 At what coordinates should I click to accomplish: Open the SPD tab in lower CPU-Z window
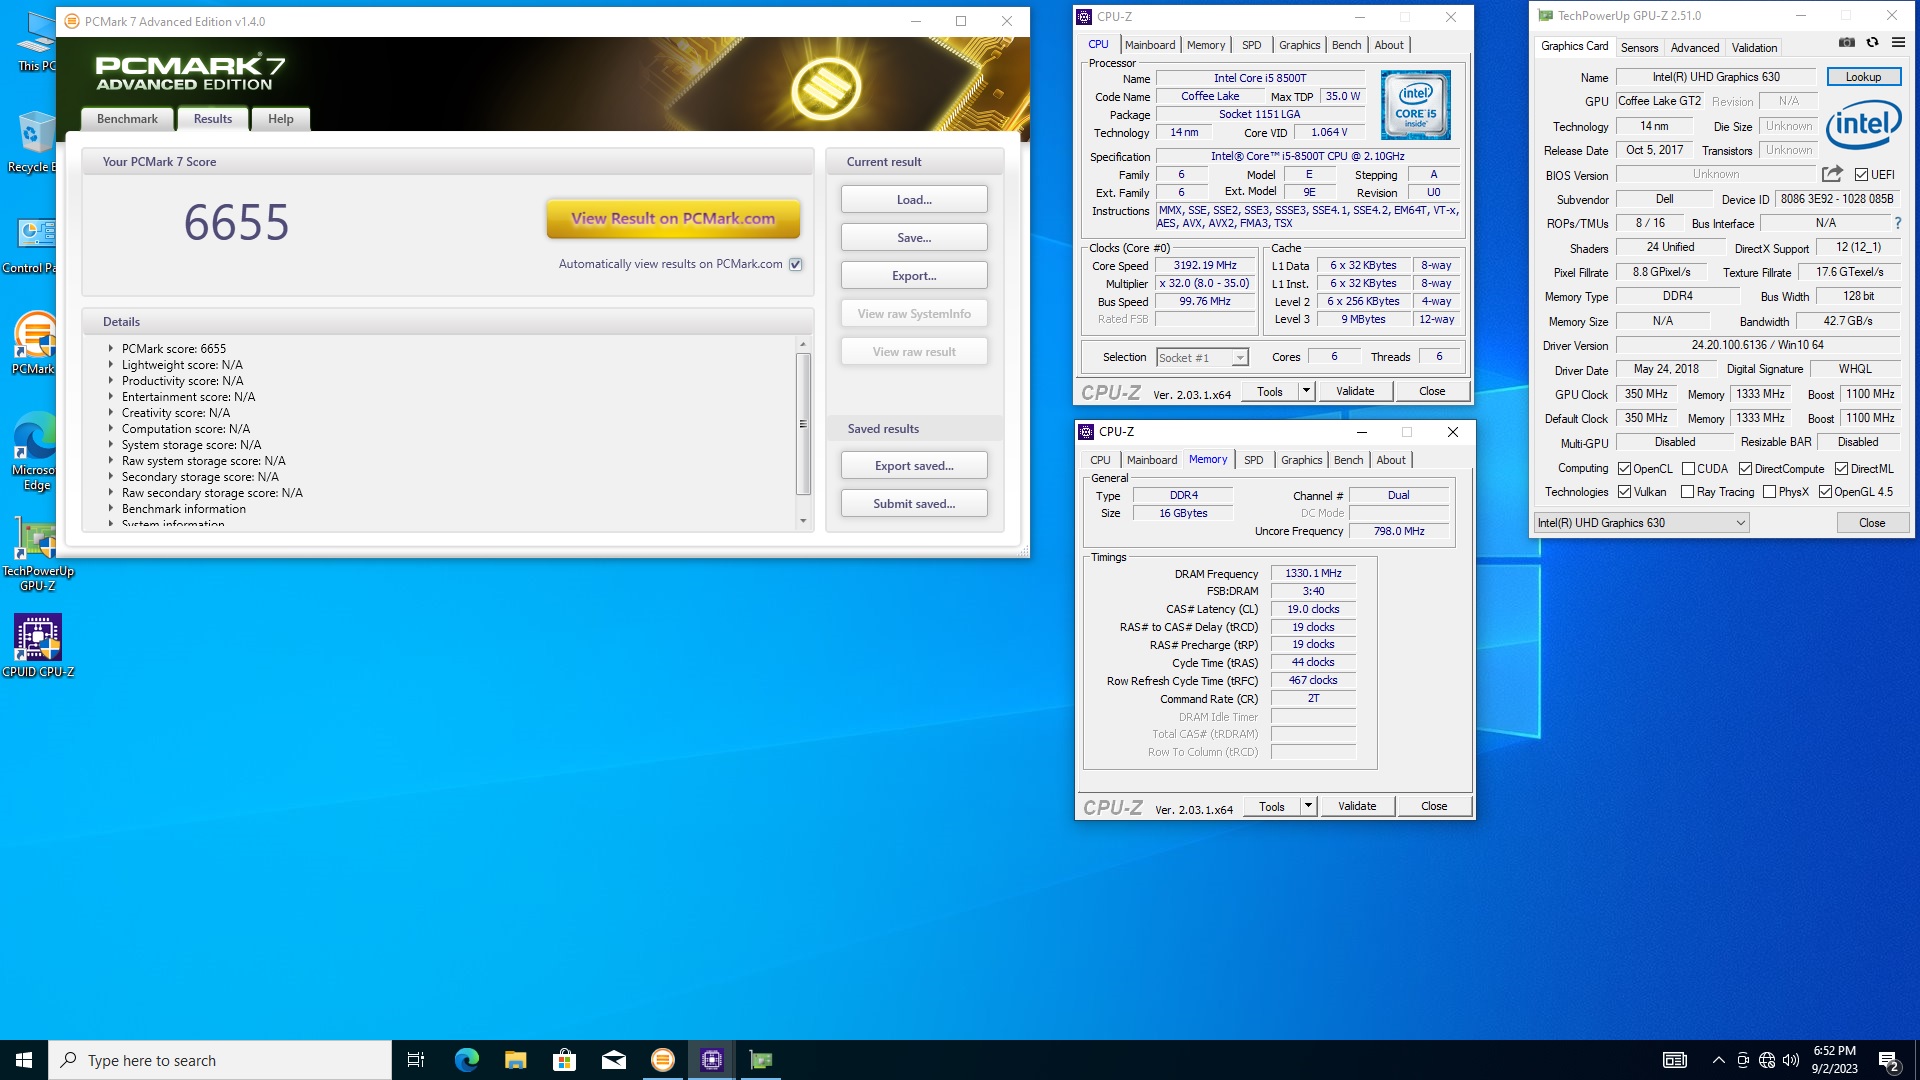(x=1254, y=460)
